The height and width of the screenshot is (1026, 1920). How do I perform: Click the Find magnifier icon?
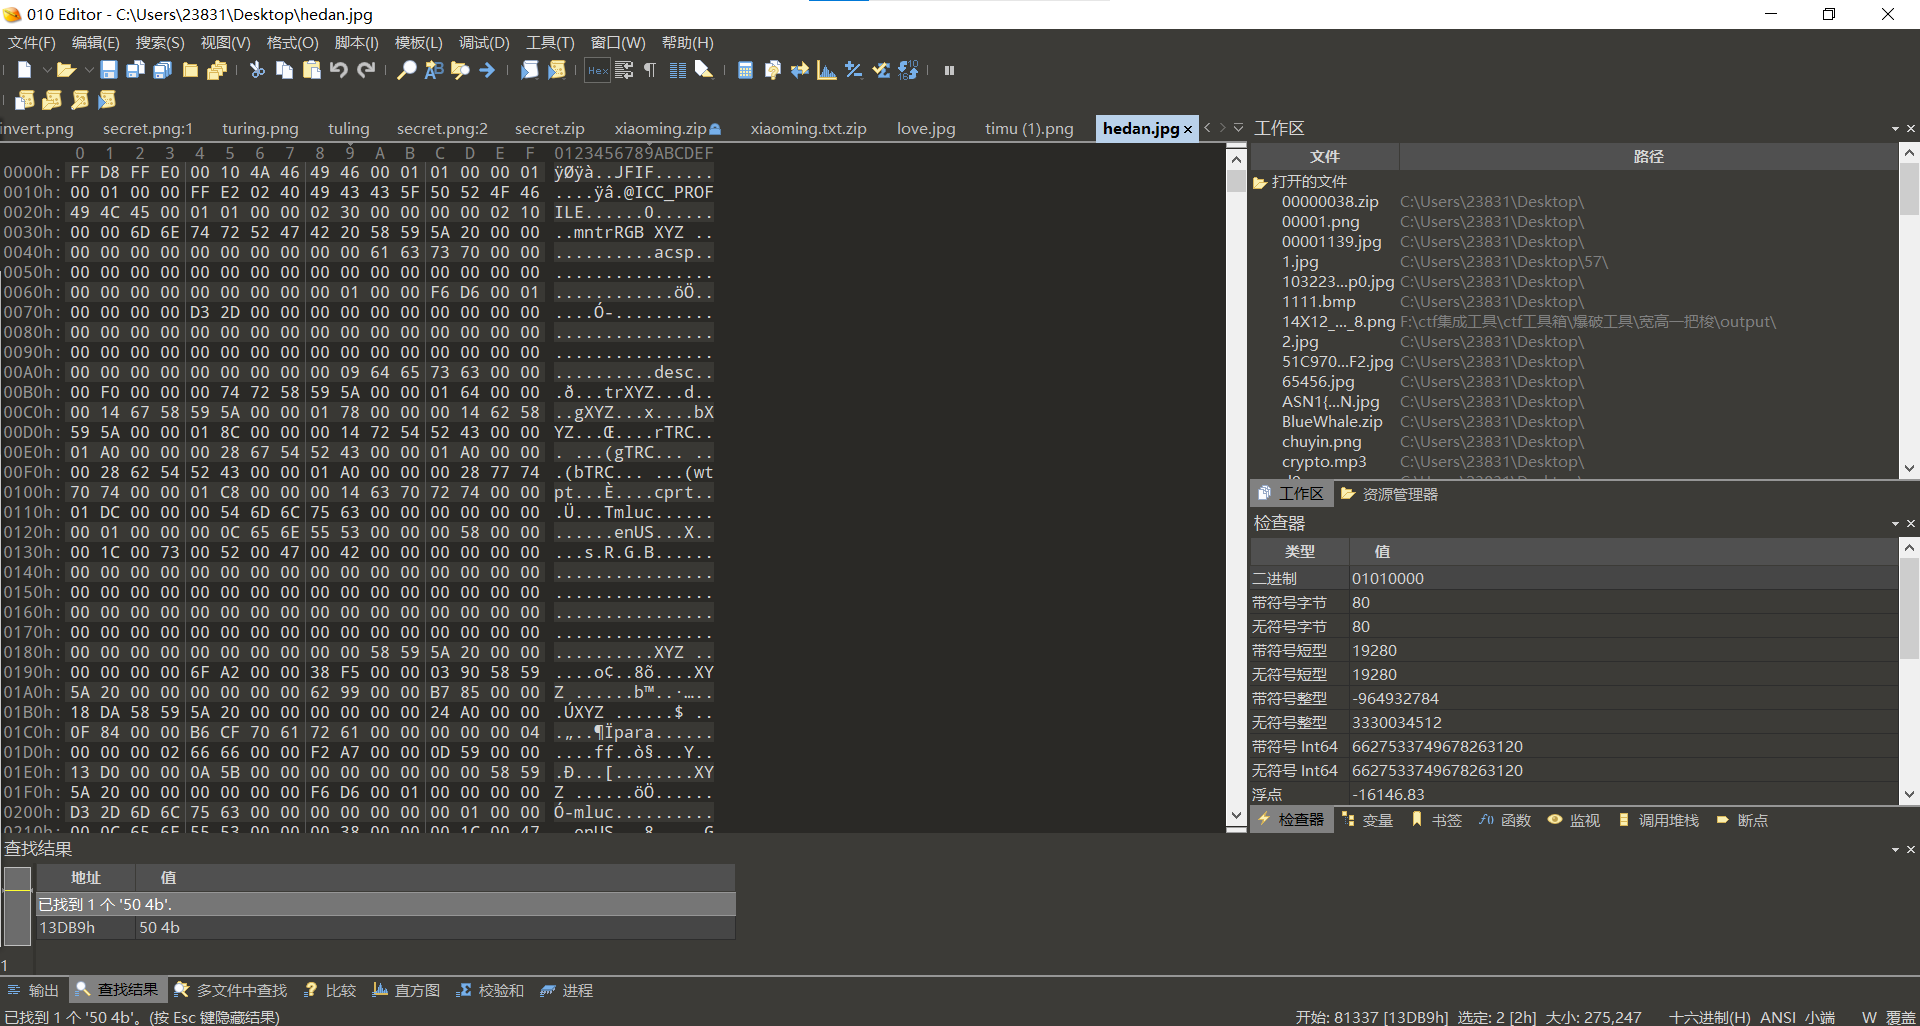pyautogui.click(x=407, y=70)
